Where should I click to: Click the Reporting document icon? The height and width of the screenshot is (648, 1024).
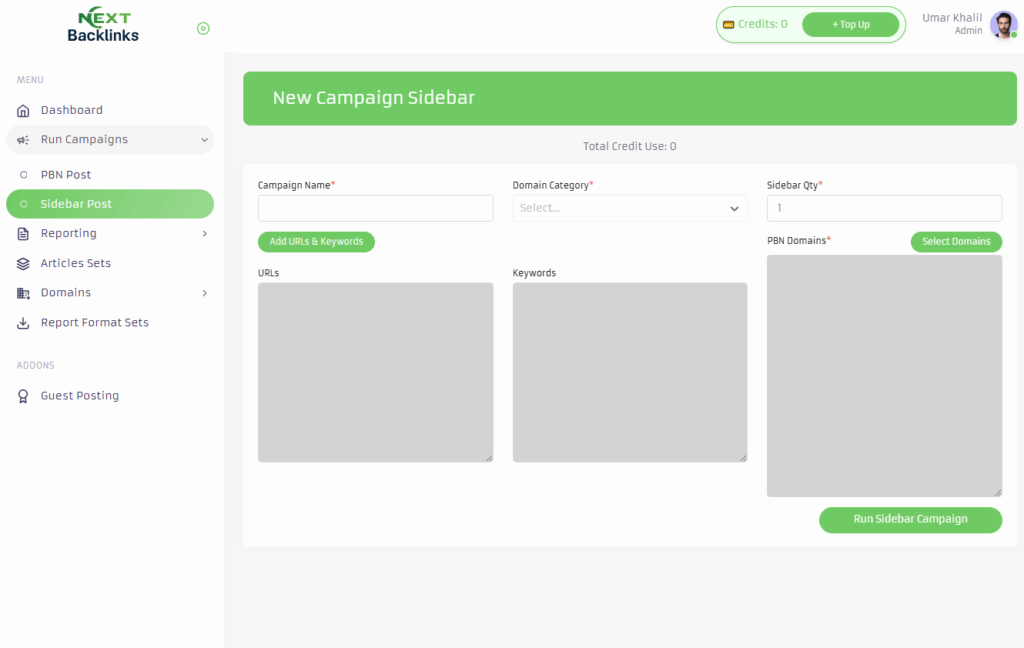pyautogui.click(x=23, y=234)
